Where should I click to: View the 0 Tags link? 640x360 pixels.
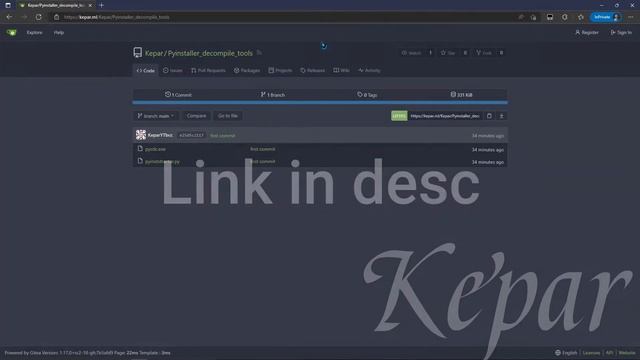click(367, 95)
